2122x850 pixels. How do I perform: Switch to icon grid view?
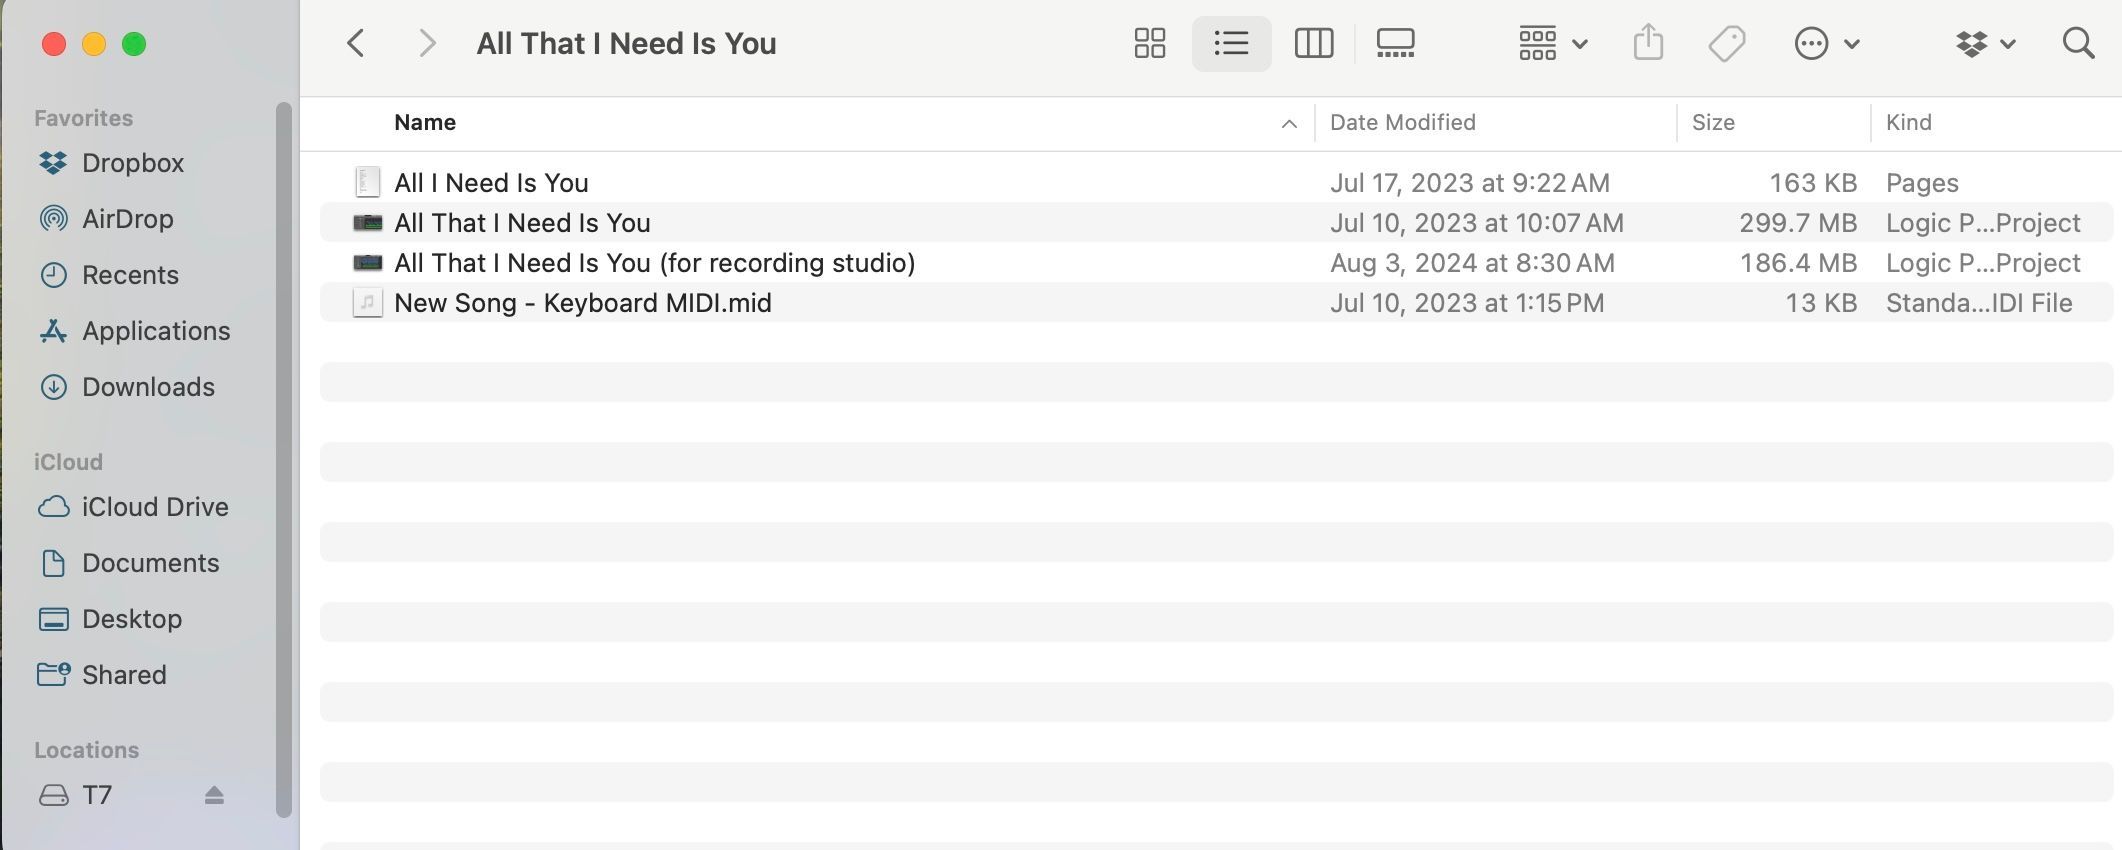1150,43
